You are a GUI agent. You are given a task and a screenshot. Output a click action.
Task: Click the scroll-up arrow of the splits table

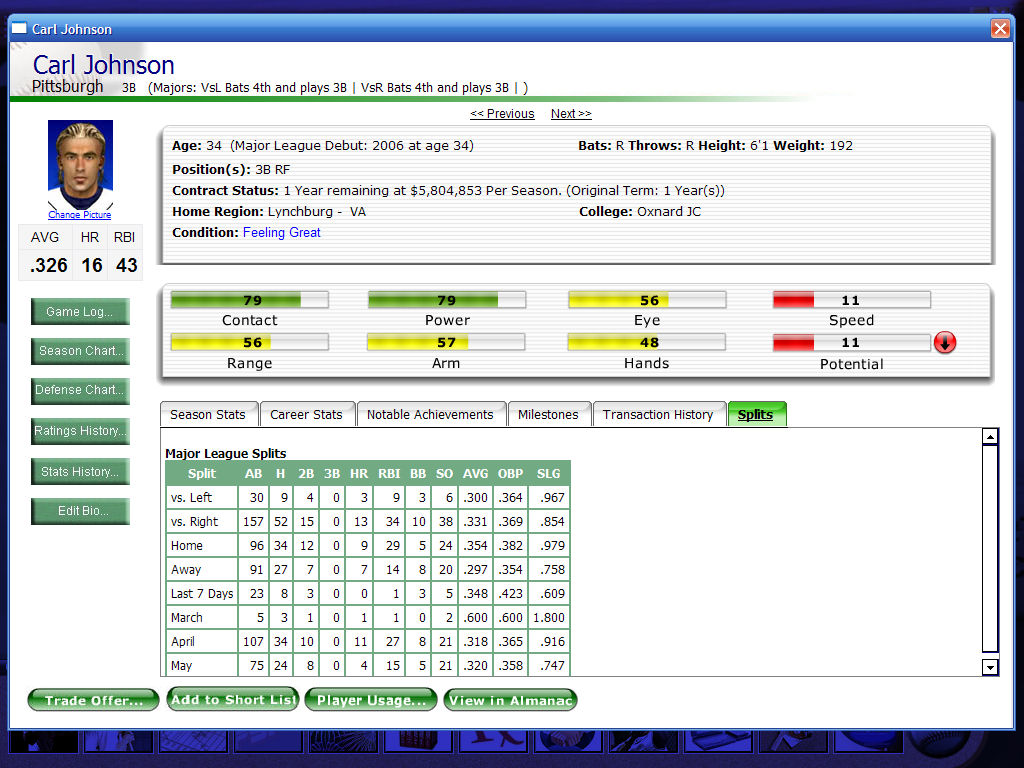tap(990, 437)
